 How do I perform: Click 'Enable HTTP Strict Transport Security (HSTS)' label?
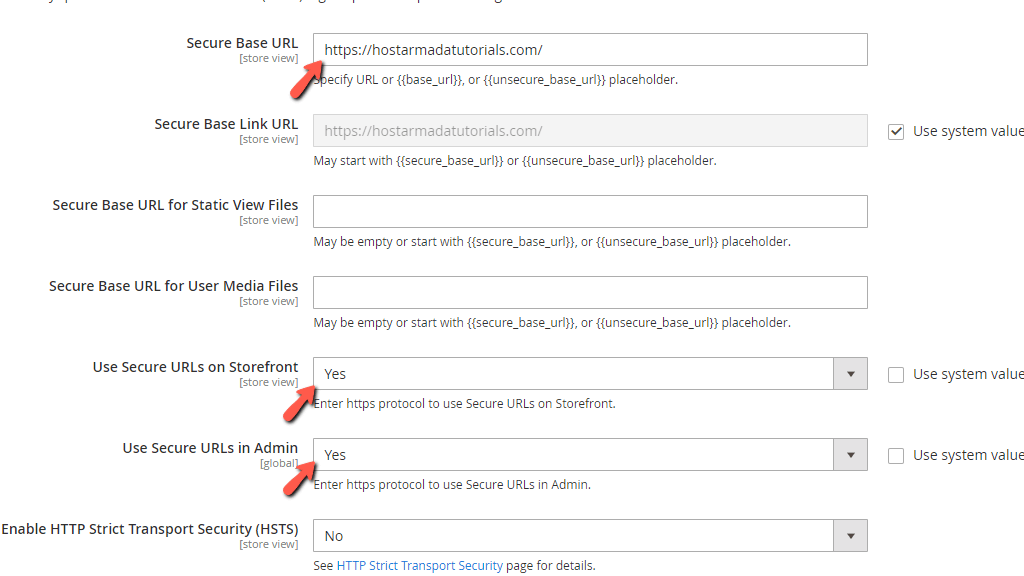pos(150,529)
